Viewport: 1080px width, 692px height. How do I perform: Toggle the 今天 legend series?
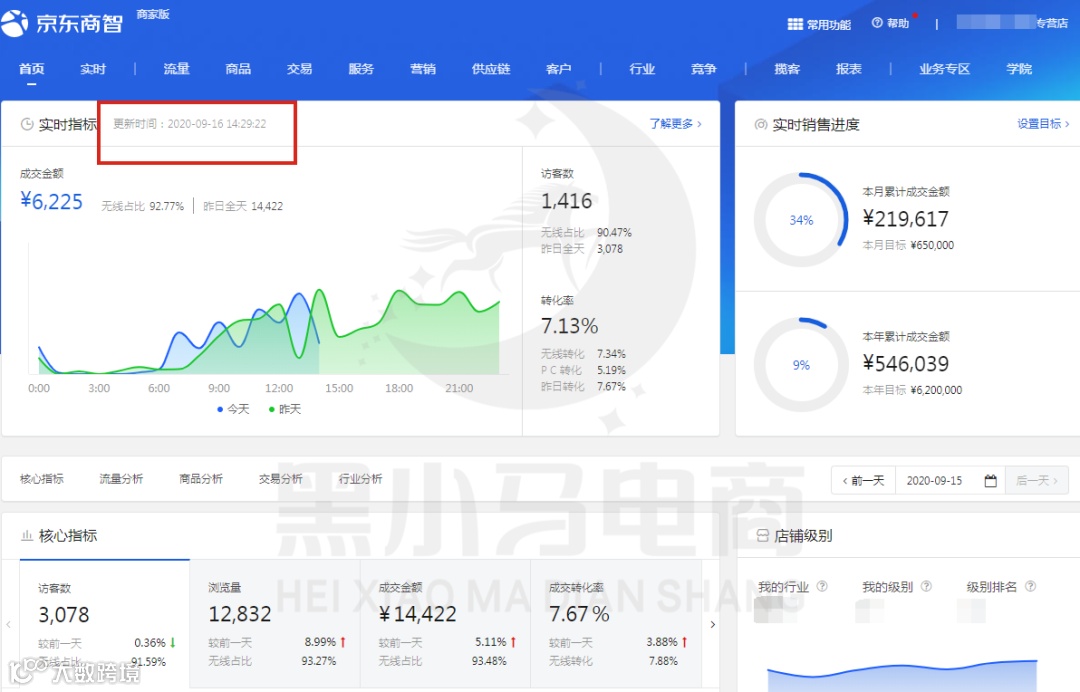pos(233,409)
